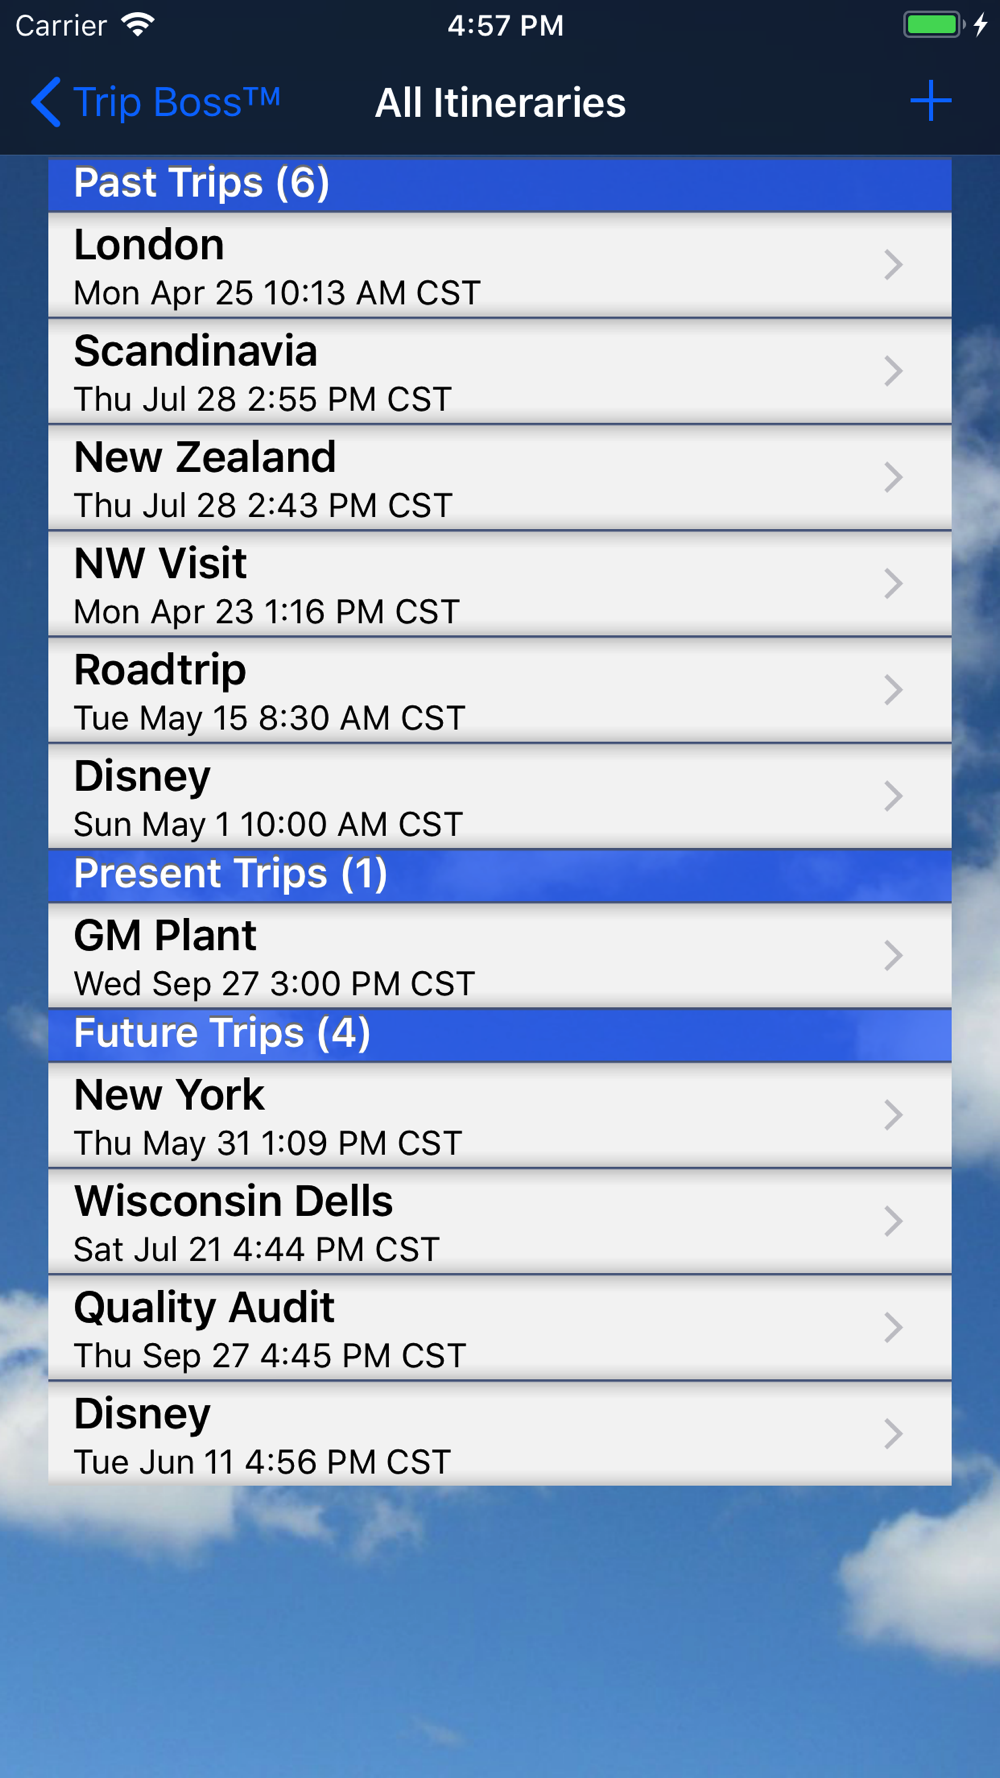Tap chevron on the Jun 11 Disney trip

pyautogui.click(x=893, y=1434)
